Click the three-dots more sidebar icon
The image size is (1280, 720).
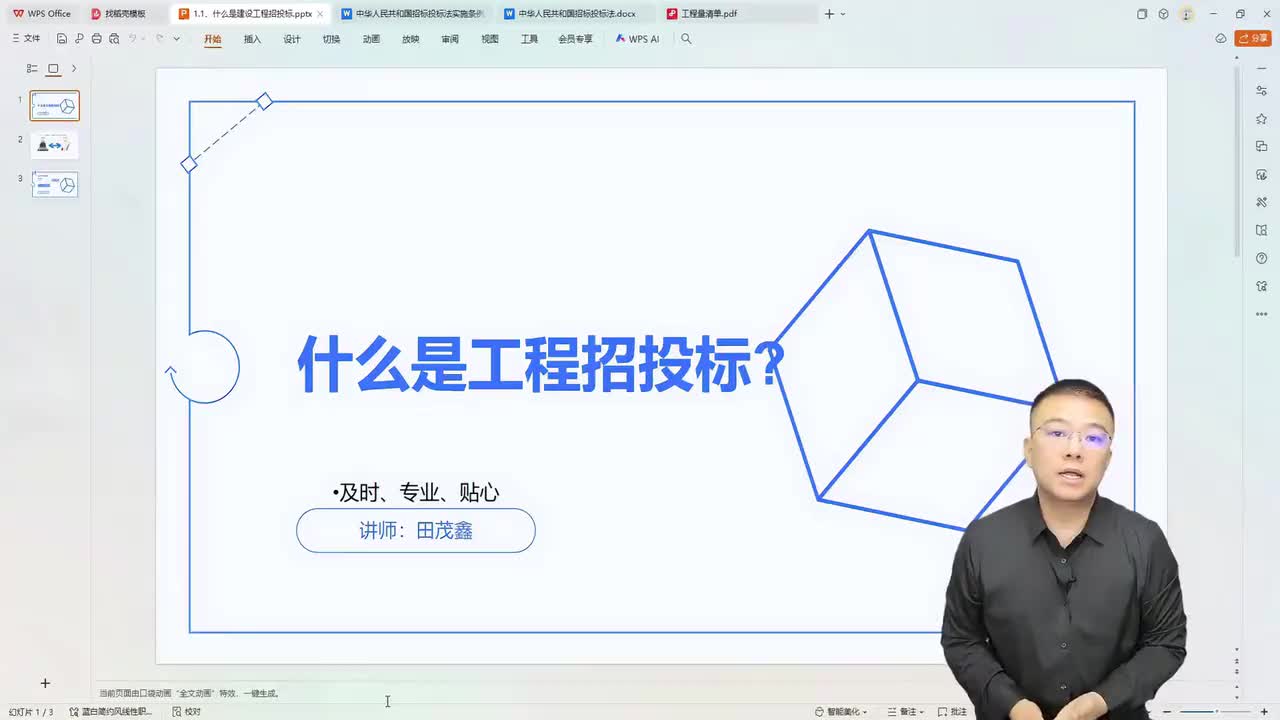(x=1262, y=314)
